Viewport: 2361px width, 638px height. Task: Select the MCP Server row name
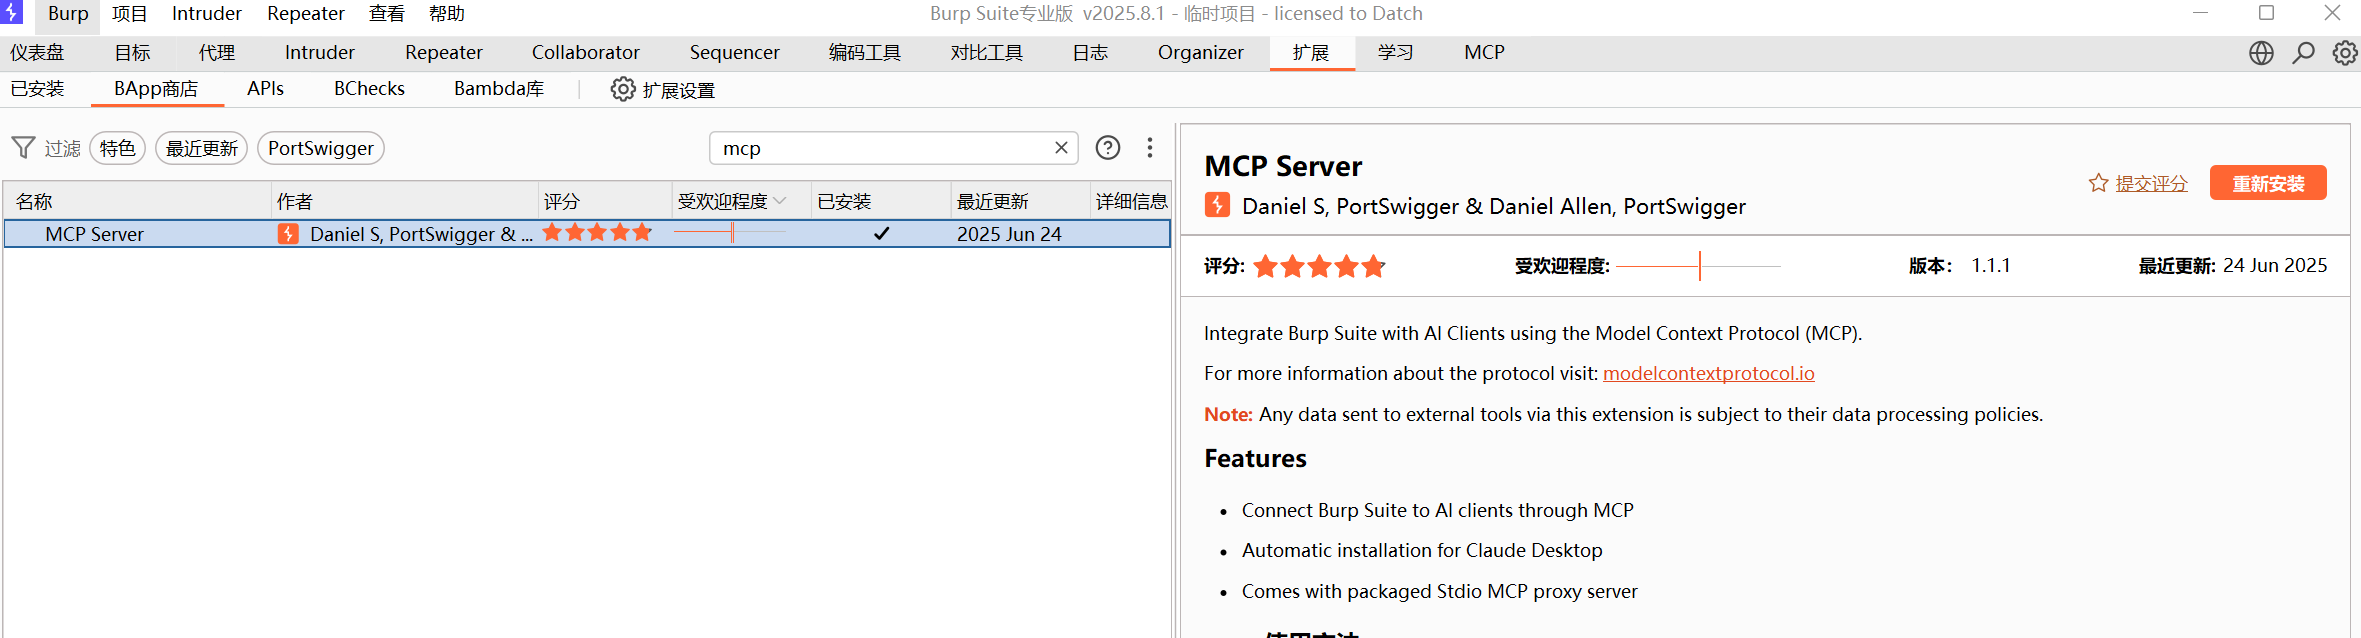[x=94, y=234]
